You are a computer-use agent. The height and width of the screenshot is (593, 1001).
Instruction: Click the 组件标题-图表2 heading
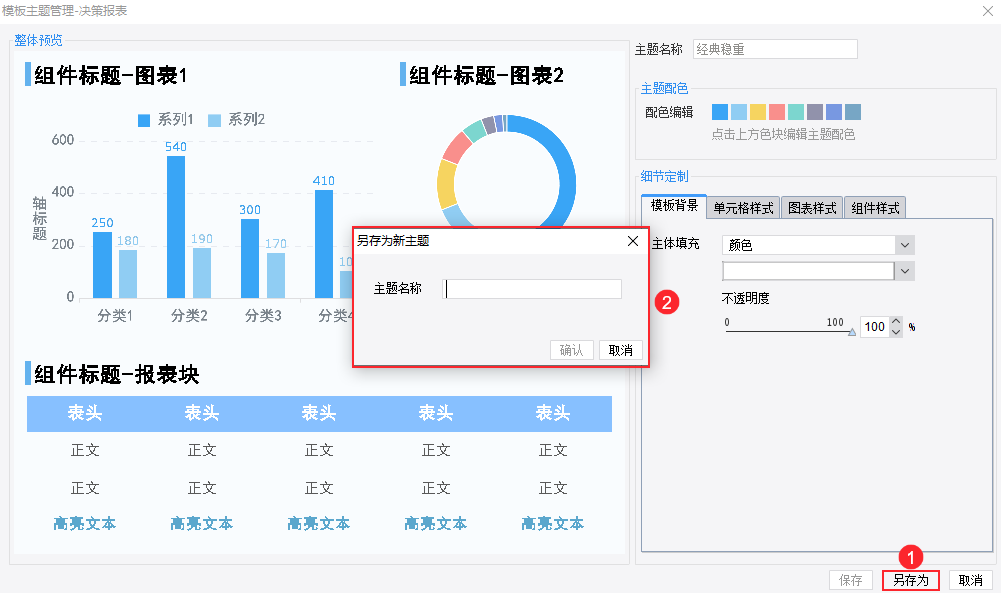coord(486,75)
